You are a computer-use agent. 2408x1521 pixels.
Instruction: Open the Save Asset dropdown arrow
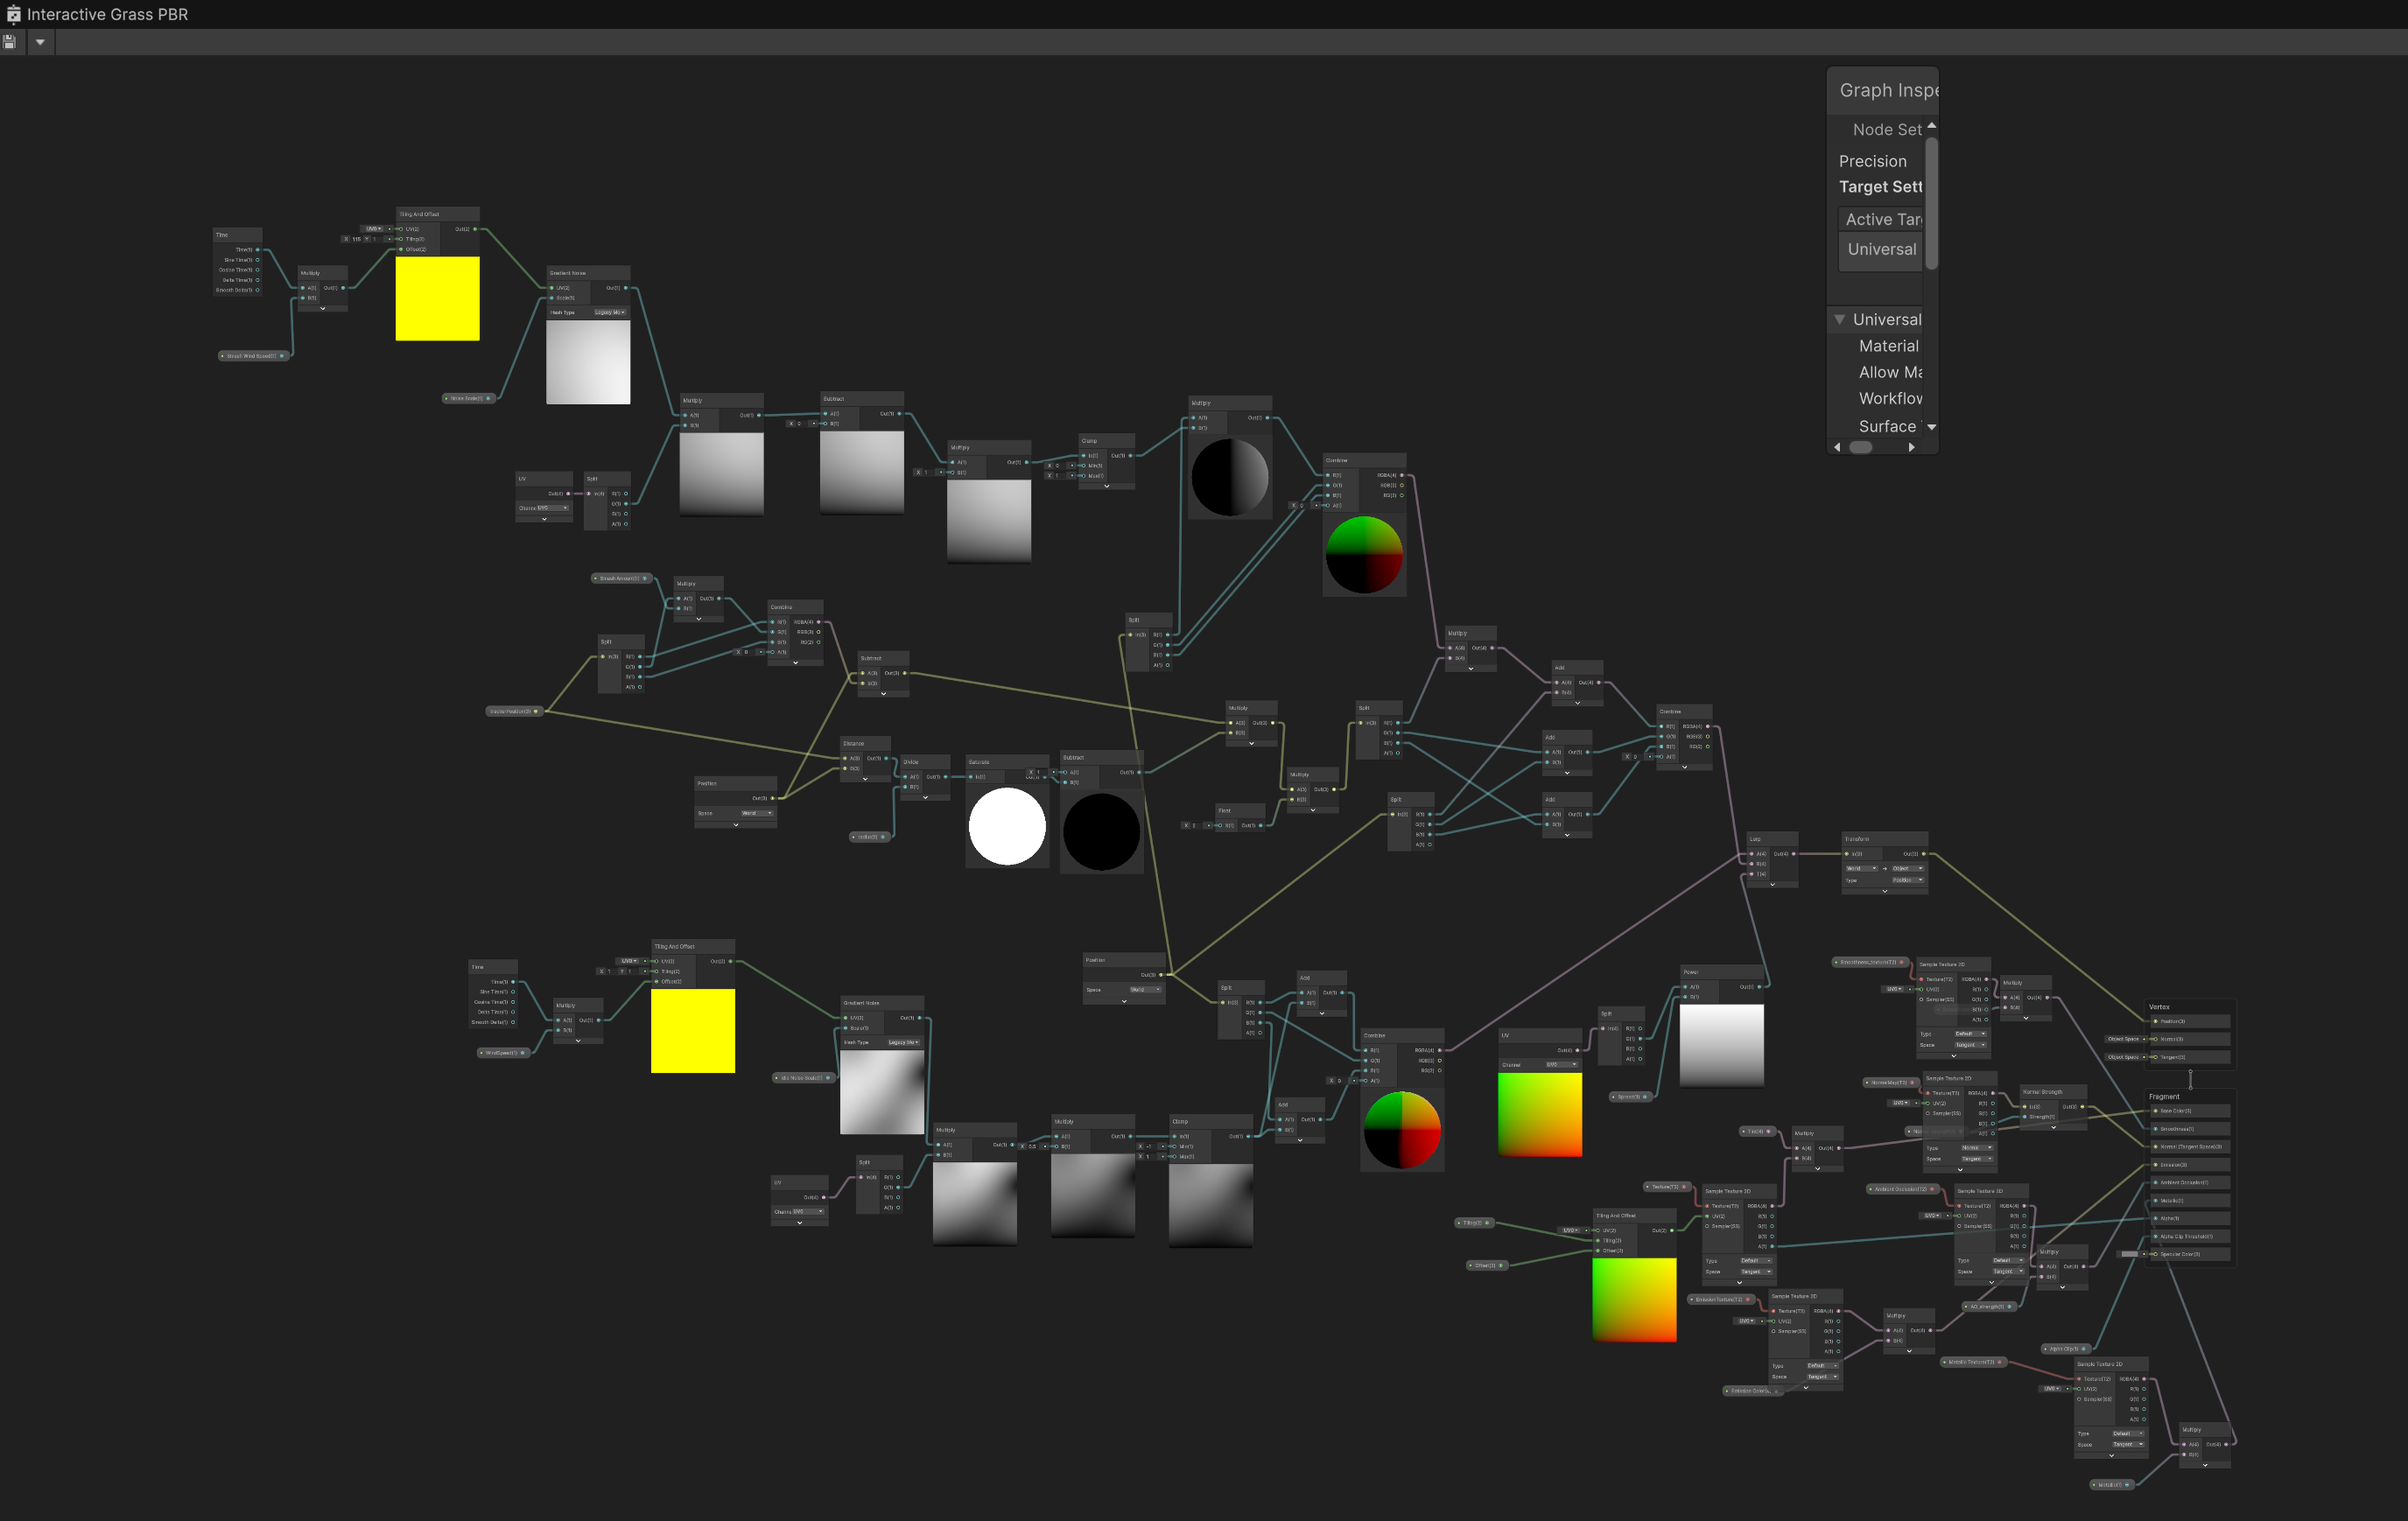[x=40, y=42]
